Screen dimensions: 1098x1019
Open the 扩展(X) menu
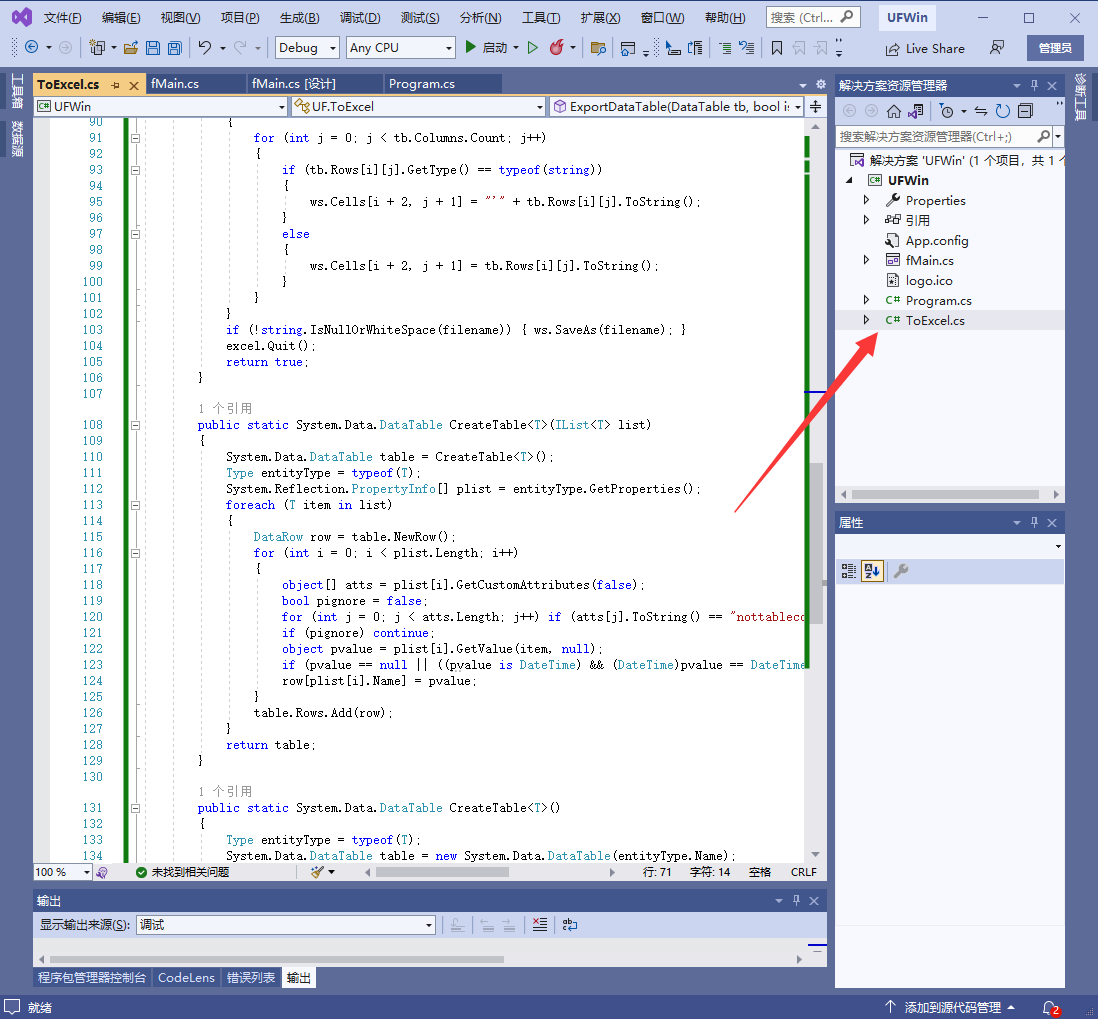(x=600, y=18)
